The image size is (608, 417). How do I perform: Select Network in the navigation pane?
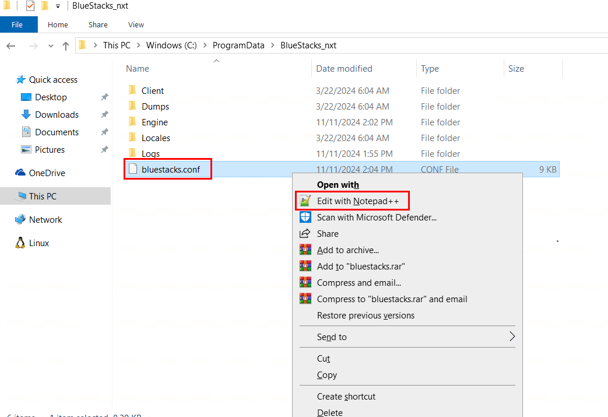click(x=38, y=220)
